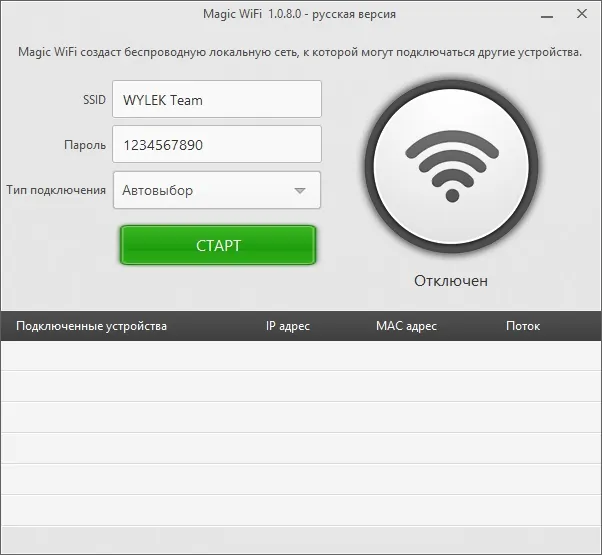This screenshot has height=555, width=602.
Task: Focus the SSID field with WYLEK Team
Action: click(217, 99)
